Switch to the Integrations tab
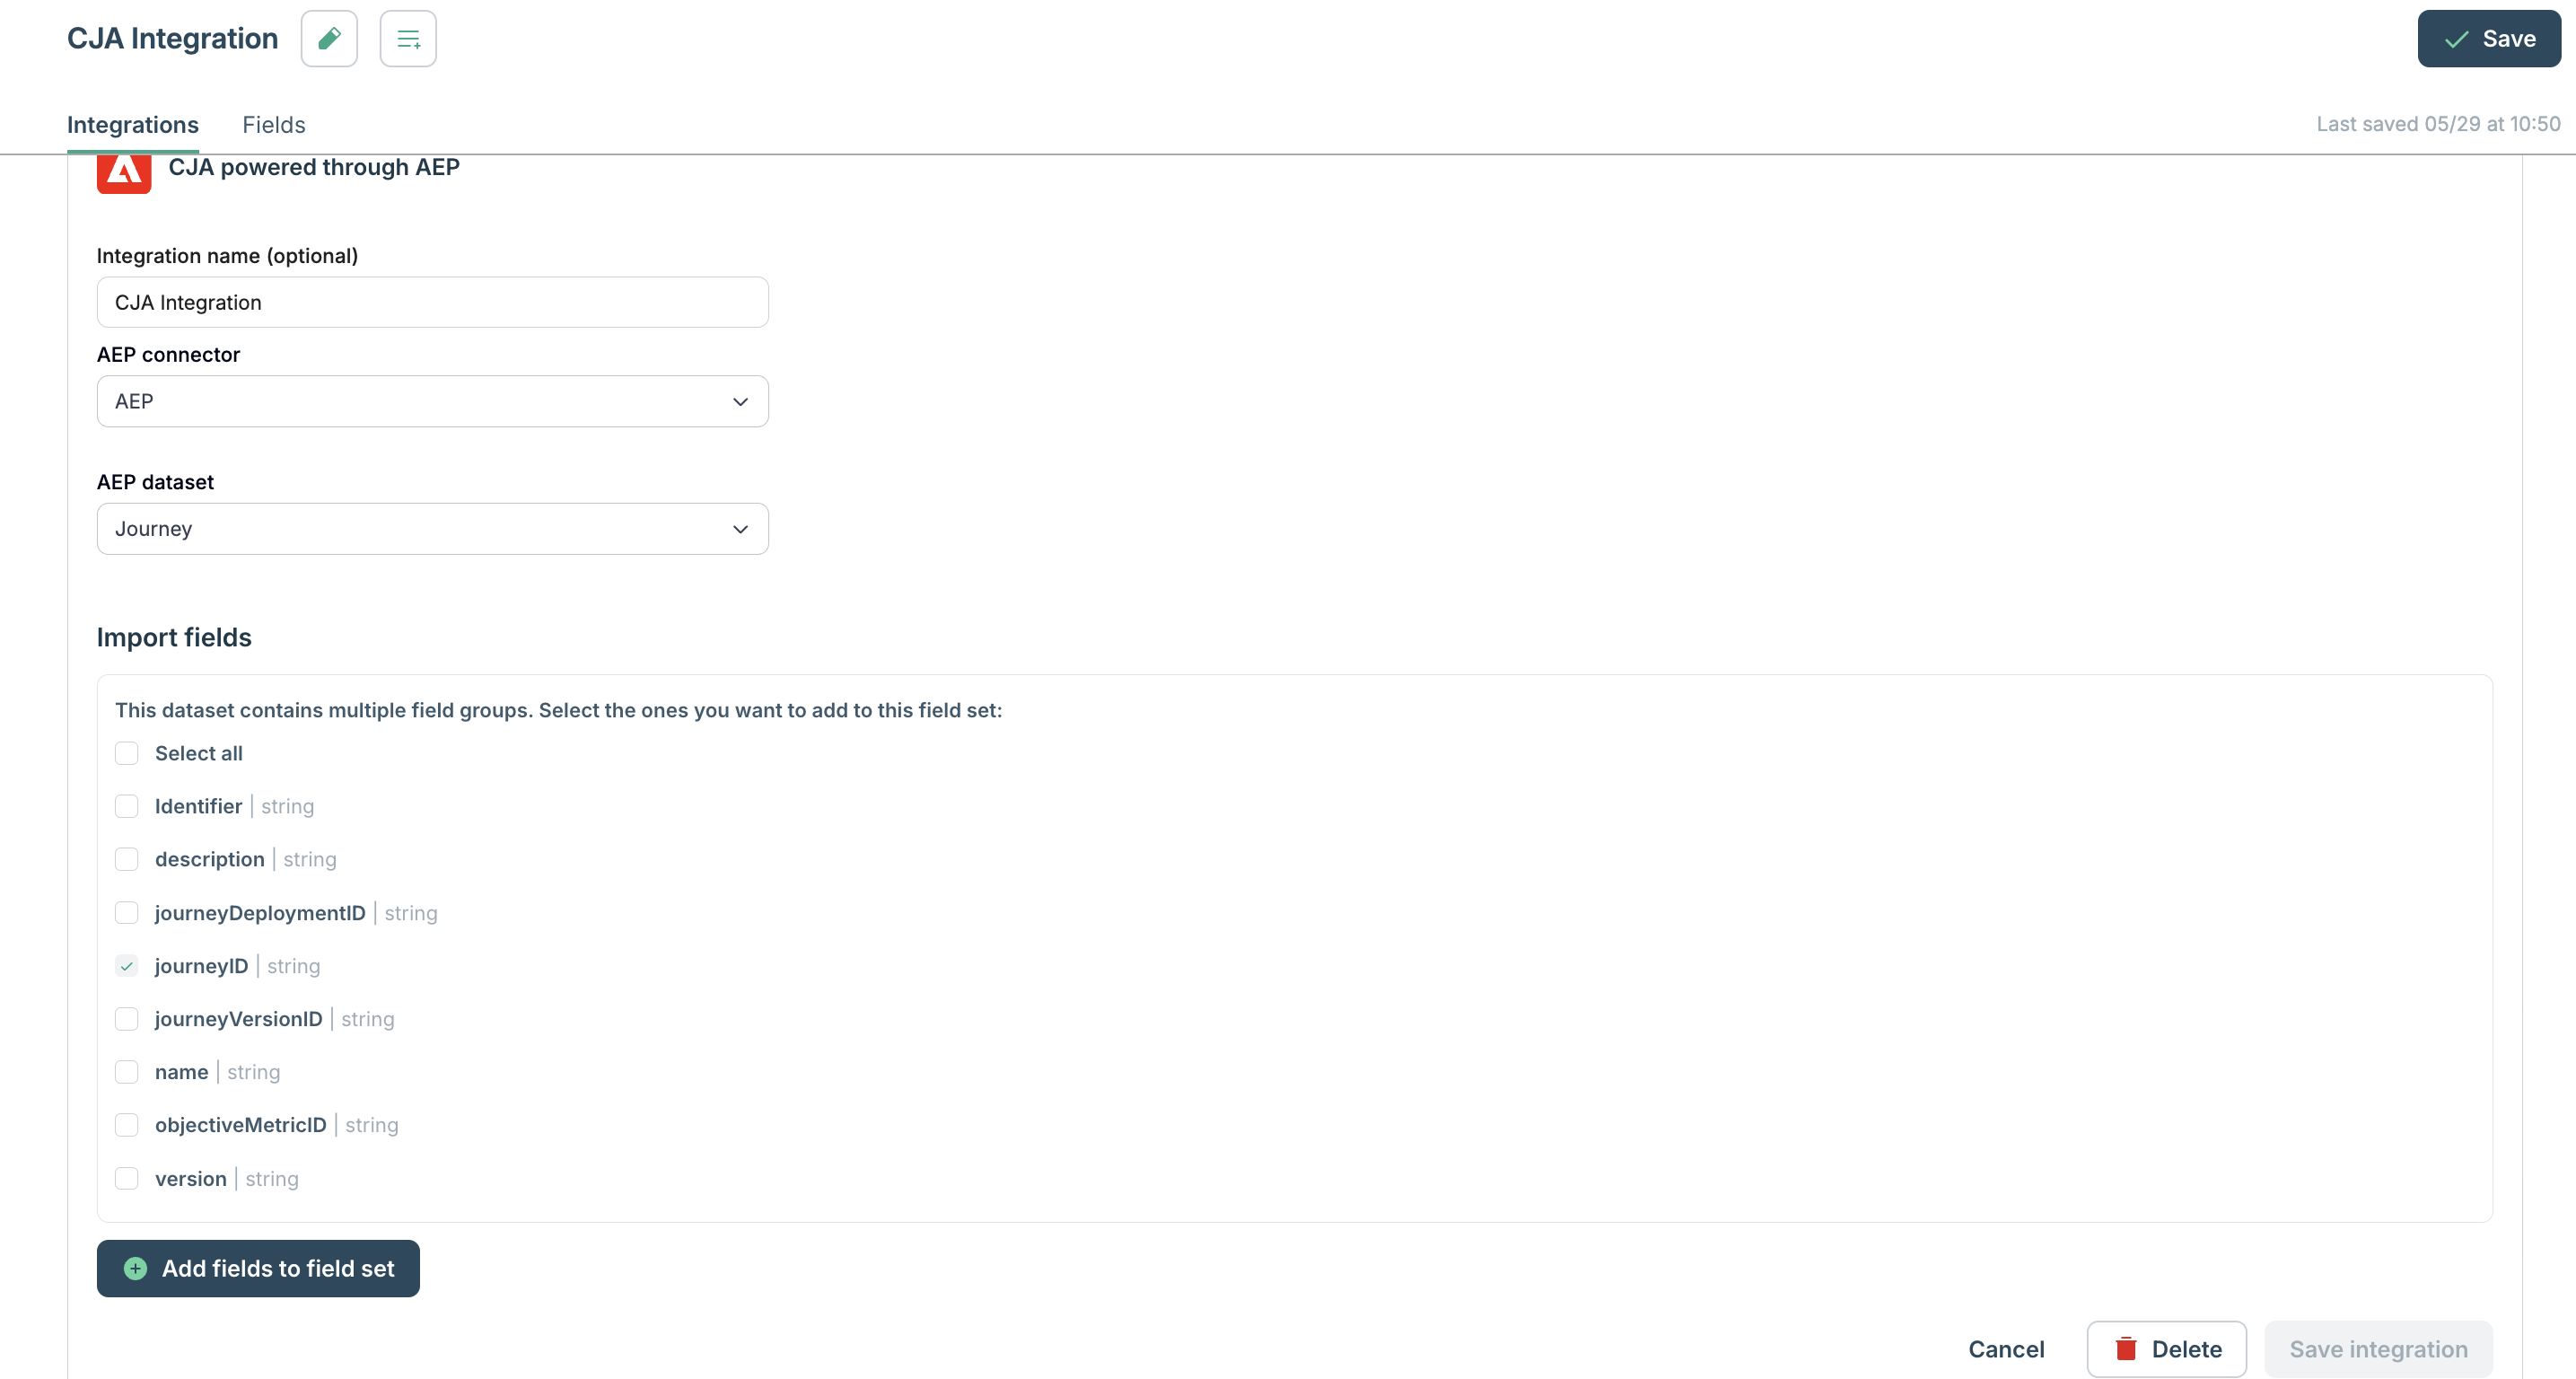 pos(133,125)
